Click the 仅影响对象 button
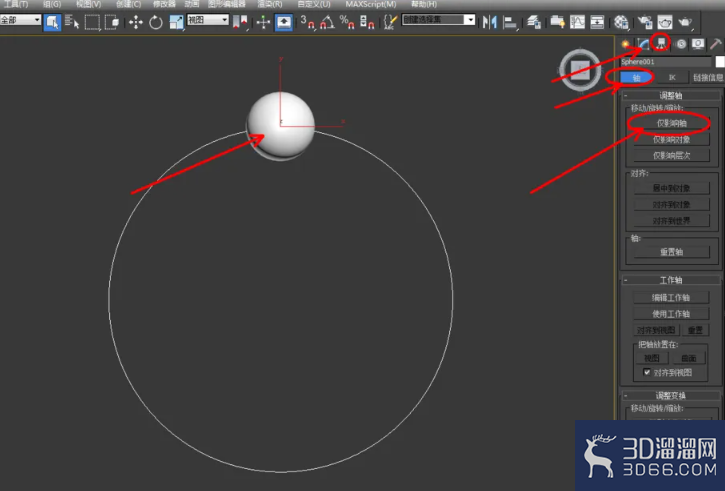The image size is (725, 491). click(671, 139)
